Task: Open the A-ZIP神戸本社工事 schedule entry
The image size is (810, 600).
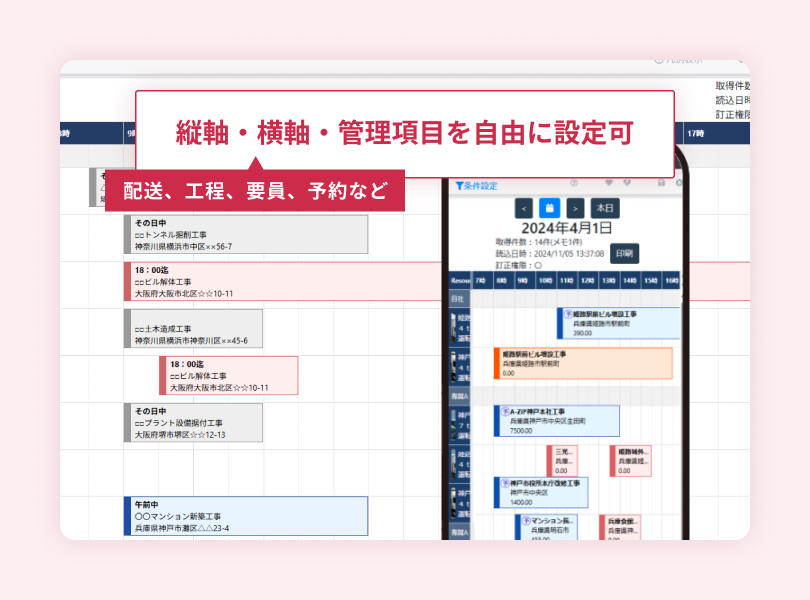Action: click(x=556, y=421)
